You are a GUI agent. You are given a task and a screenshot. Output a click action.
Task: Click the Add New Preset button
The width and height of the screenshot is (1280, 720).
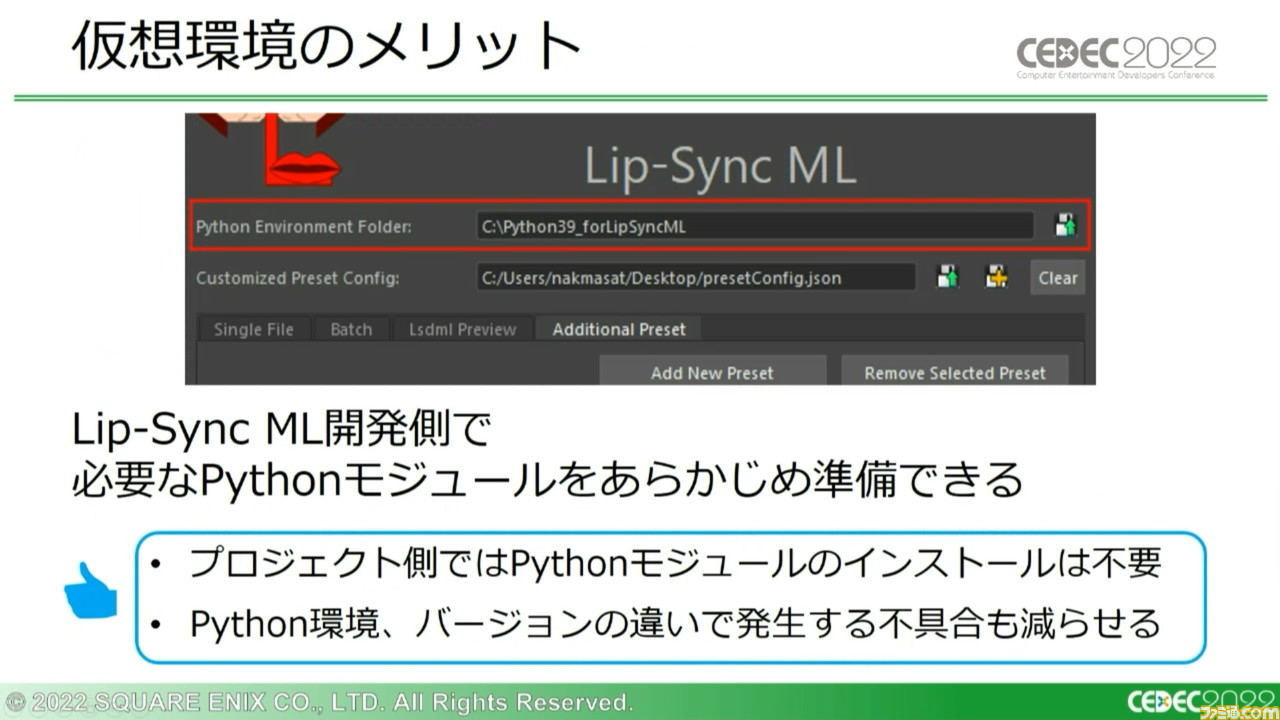(x=712, y=372)
